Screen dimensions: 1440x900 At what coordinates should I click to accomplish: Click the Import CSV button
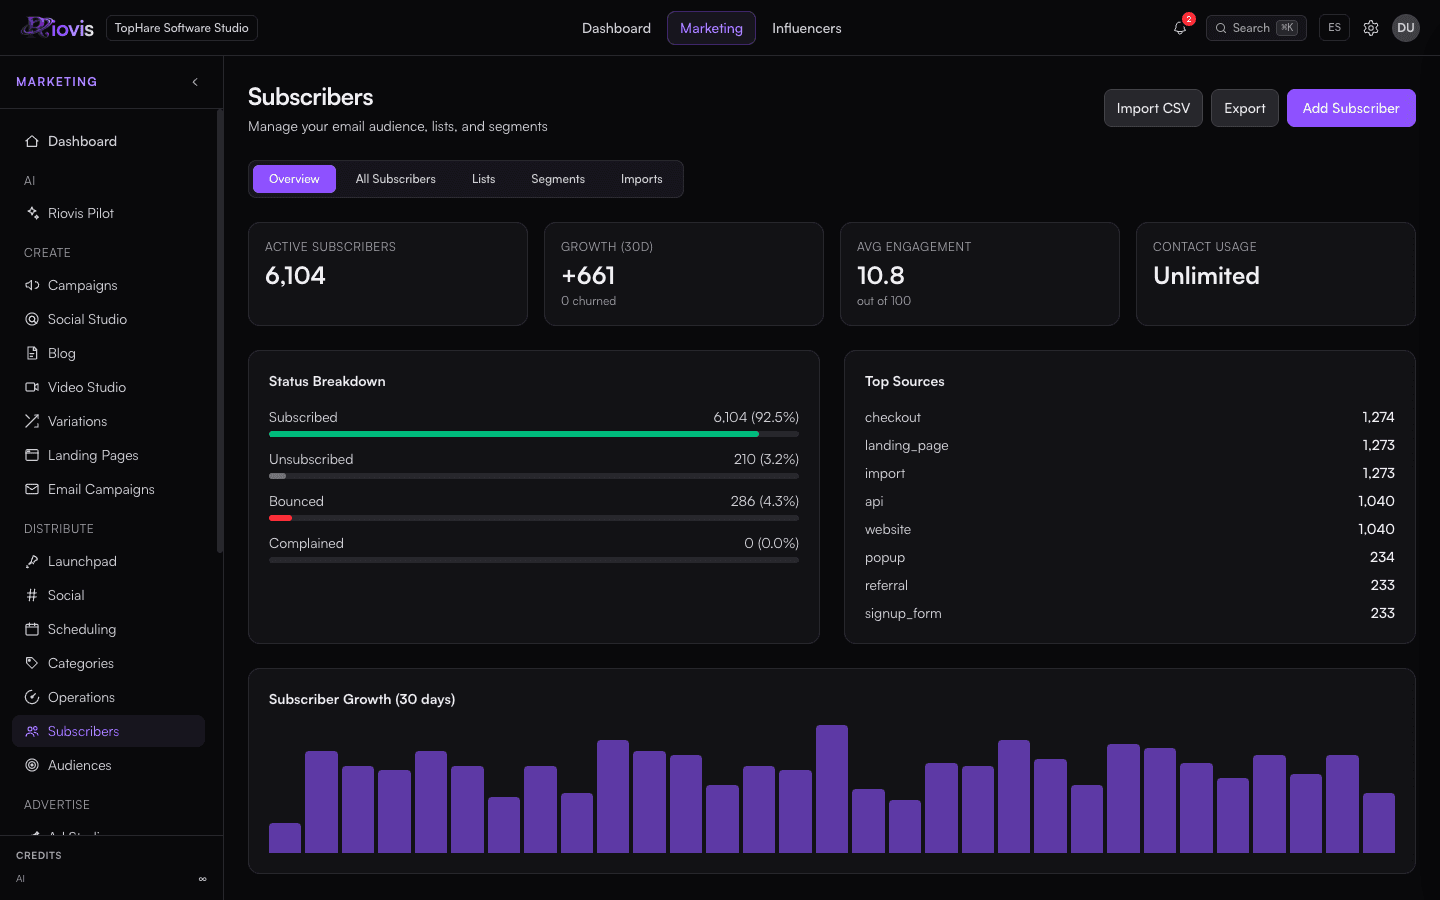pyautogui.click(x=1153, y=108)
